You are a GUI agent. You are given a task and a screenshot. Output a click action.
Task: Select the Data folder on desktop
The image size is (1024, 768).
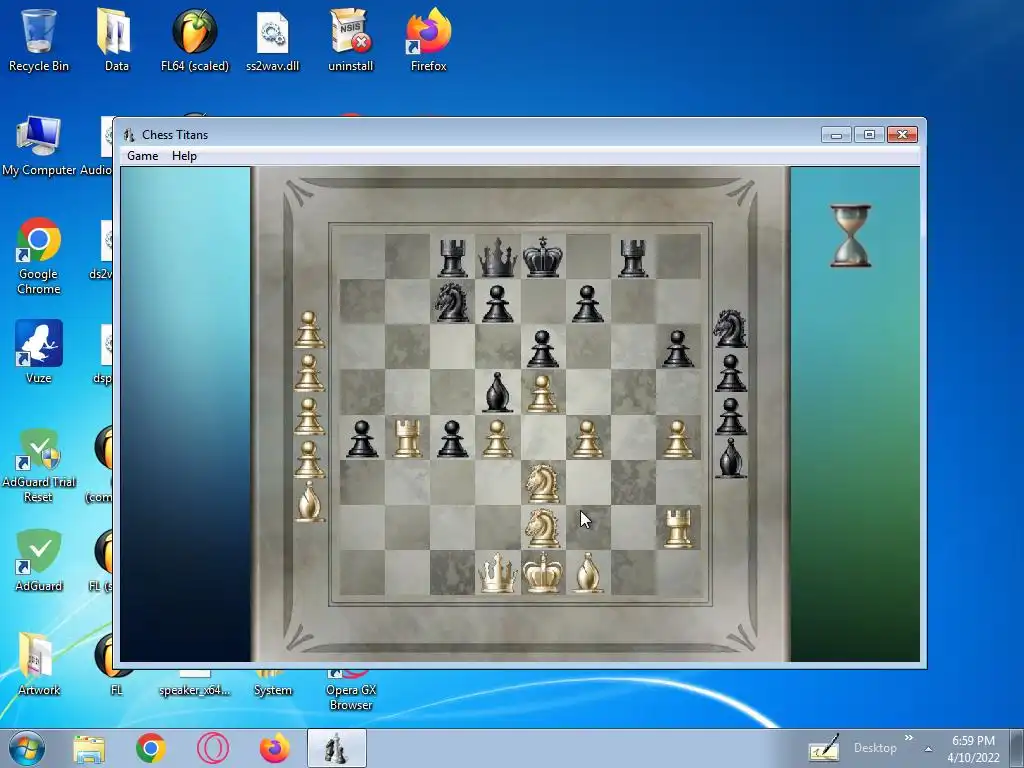tap(116, 39)
